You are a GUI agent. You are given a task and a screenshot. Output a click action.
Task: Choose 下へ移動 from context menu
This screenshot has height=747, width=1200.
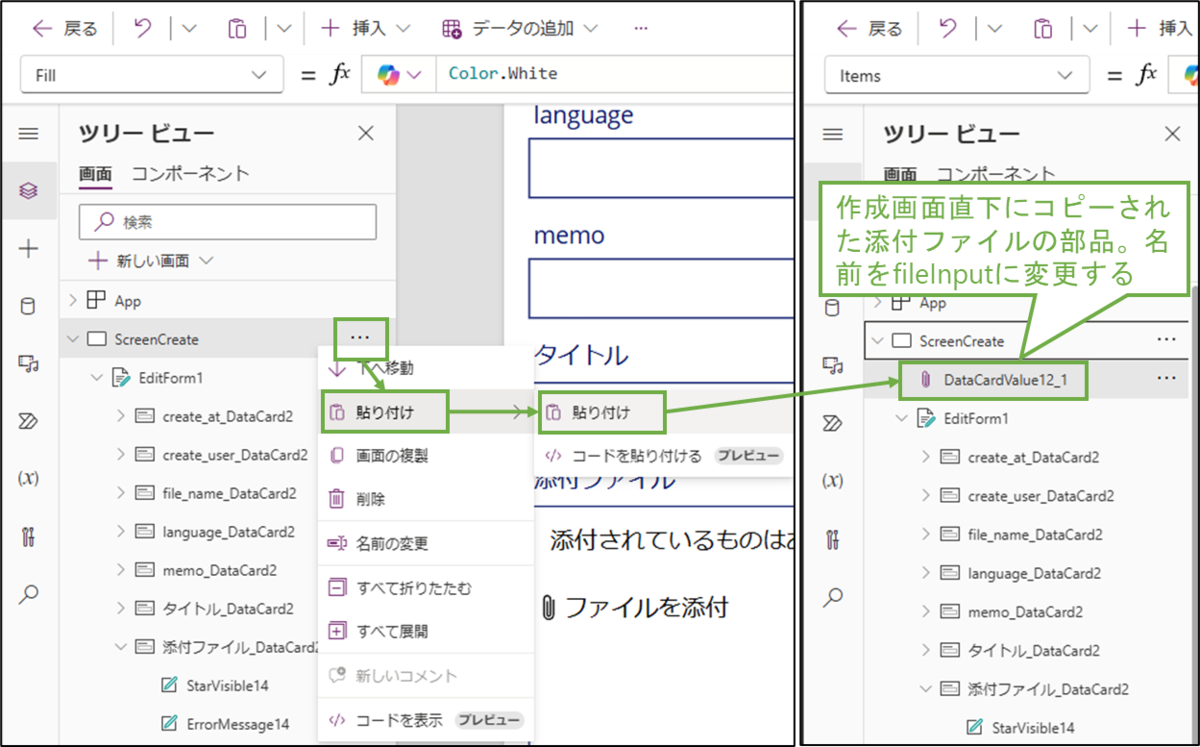[426, 368]
